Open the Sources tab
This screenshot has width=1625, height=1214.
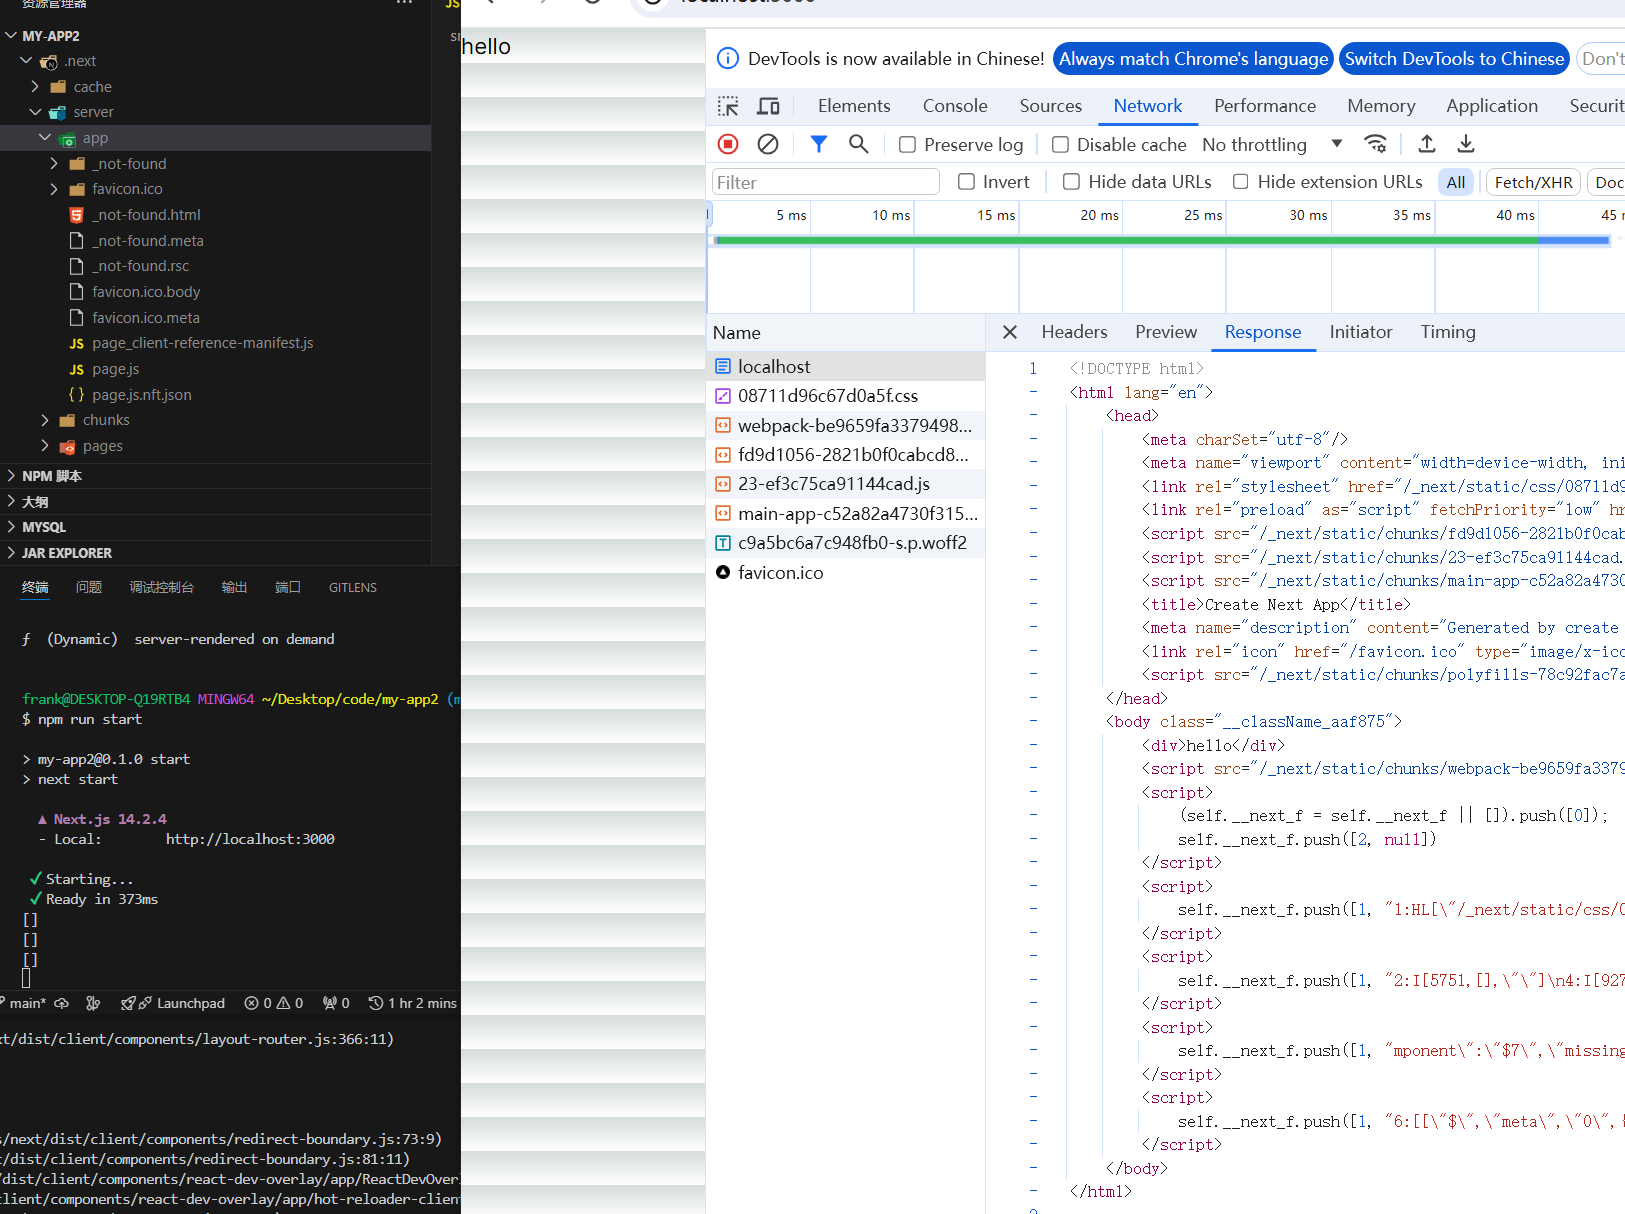coord(1051,106)
